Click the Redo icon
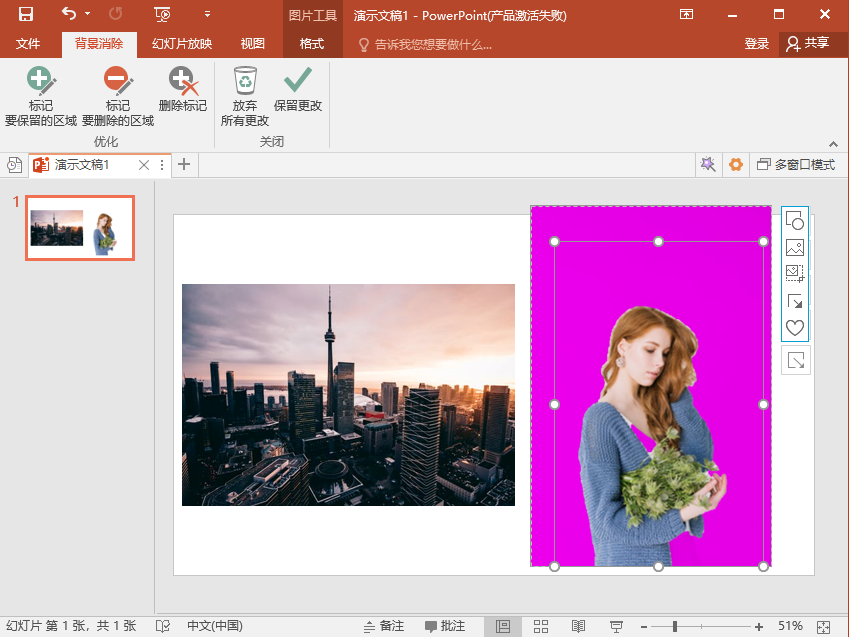The height and width of the screenshot is (637, 849). (115, 14)
